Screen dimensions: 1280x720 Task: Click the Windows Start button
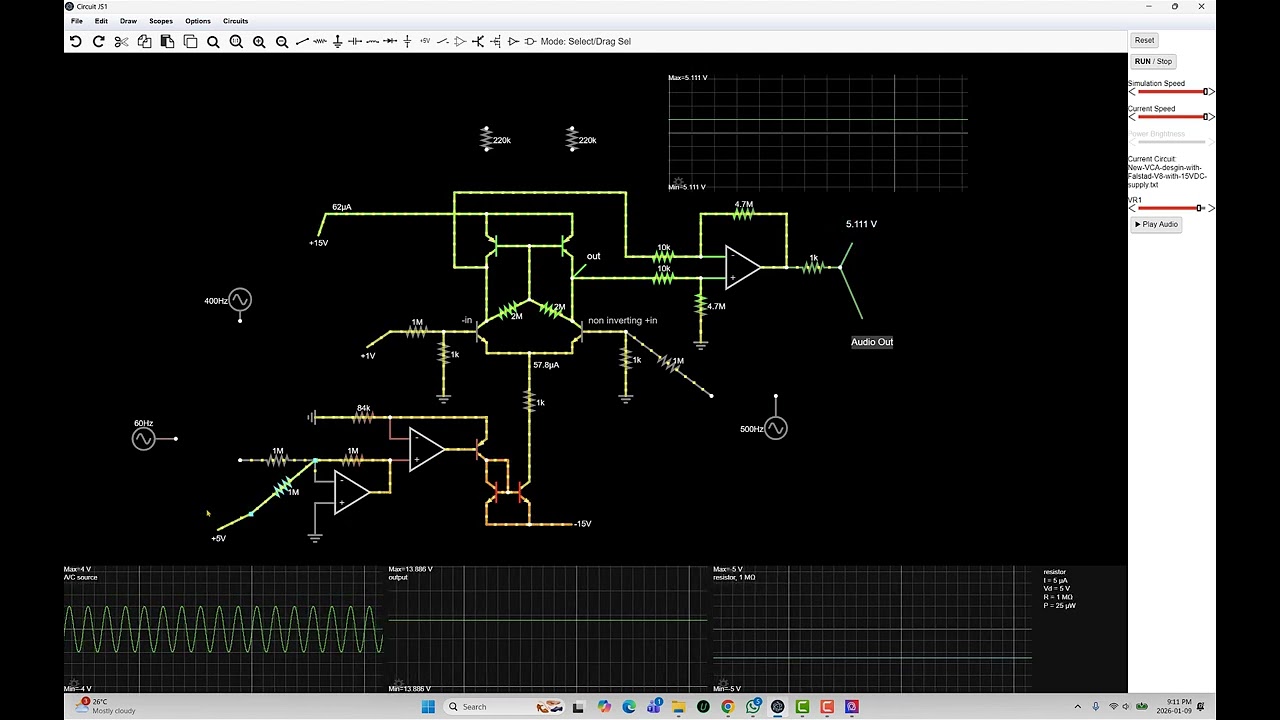[428, 707]
